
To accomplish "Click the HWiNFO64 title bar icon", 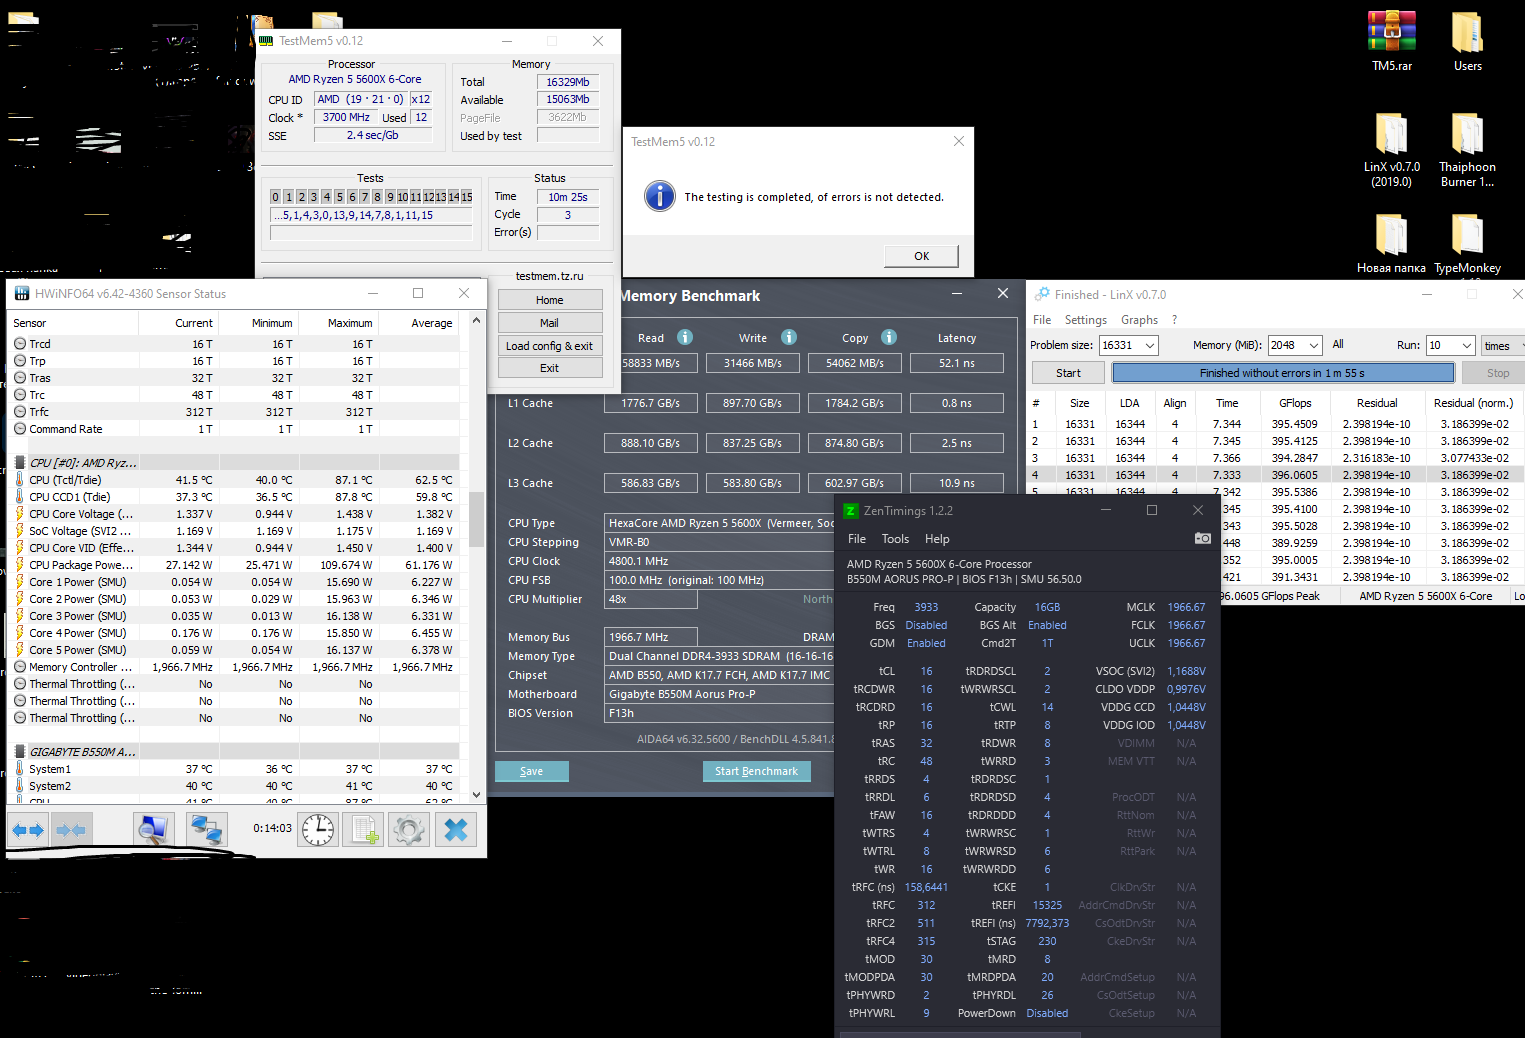I will tap(22, 293).
